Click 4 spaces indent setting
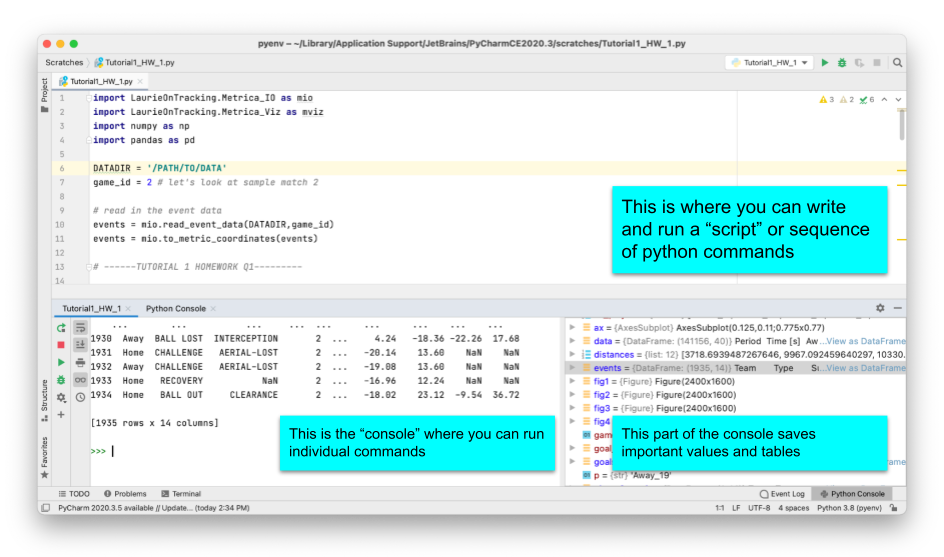 pos(793,508)
